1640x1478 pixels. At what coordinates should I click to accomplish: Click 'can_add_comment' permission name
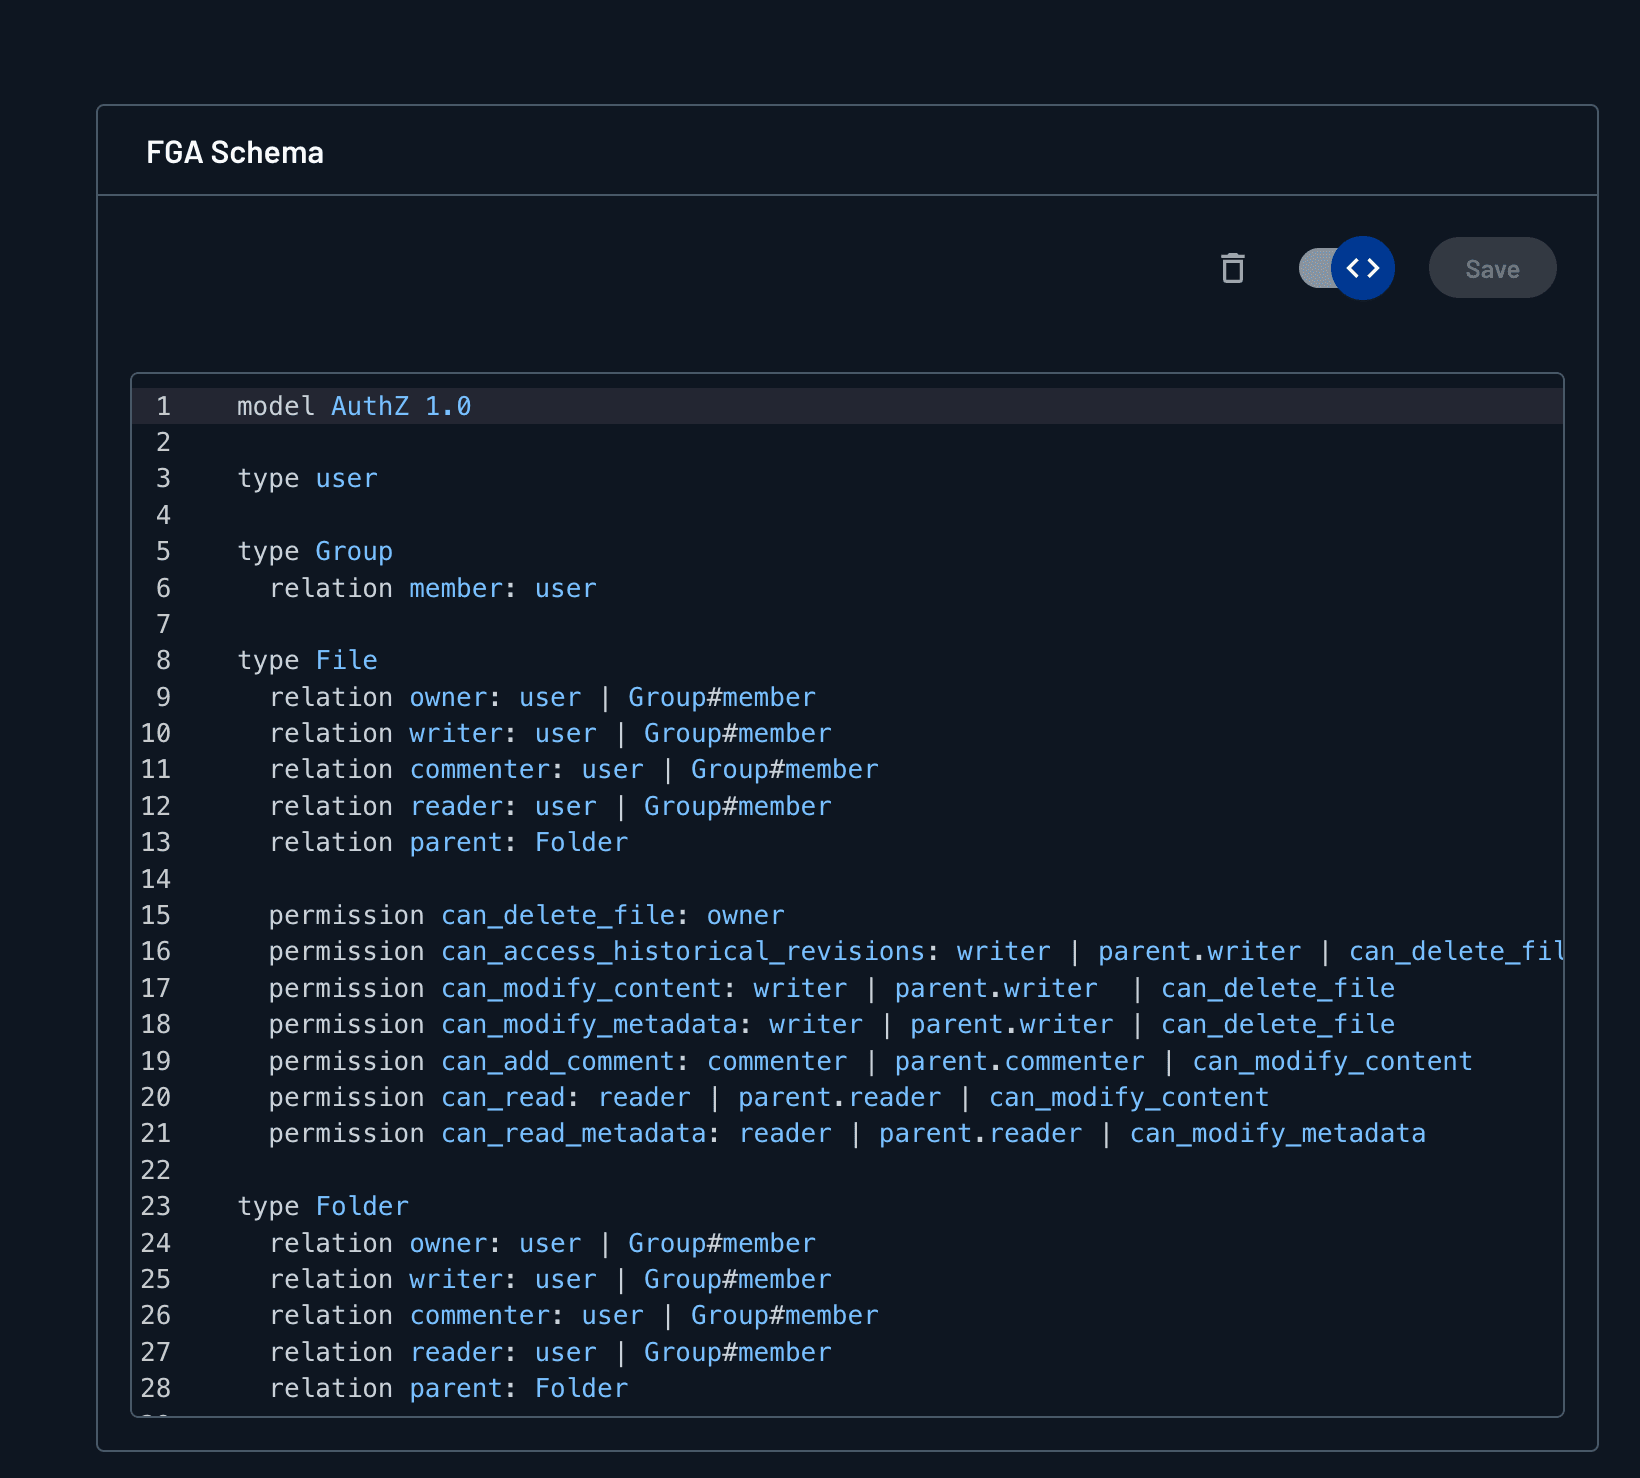[558, 1061]
